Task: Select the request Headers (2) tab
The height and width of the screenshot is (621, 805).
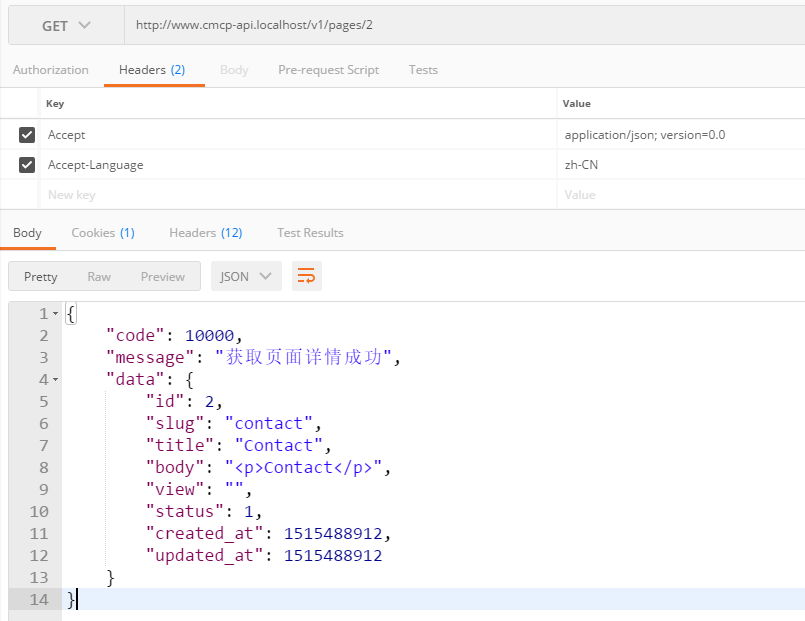Action: 152,70
